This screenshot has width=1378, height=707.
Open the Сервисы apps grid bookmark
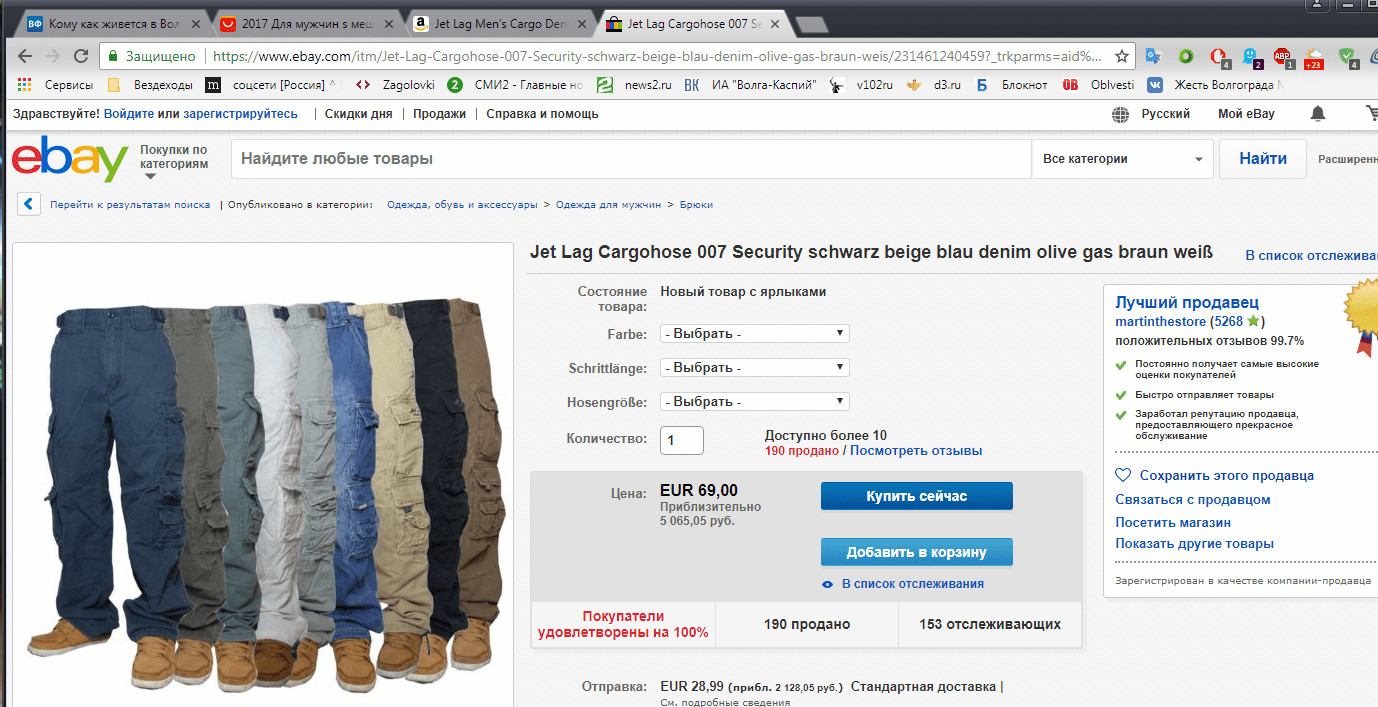[x=57, y=85]
